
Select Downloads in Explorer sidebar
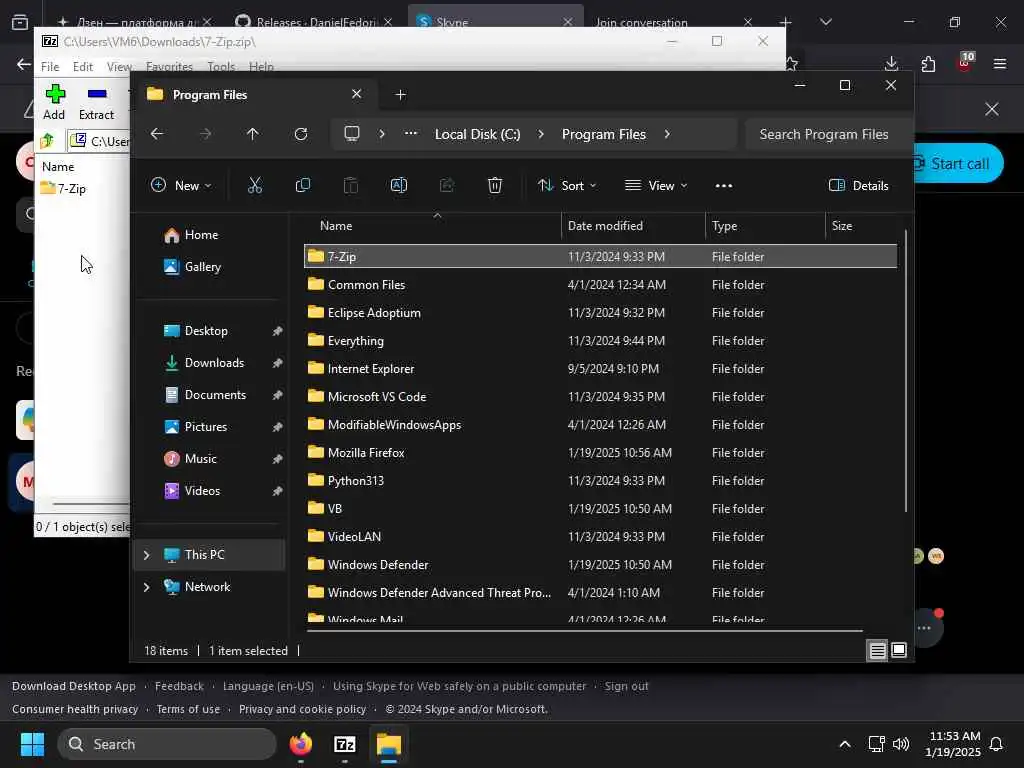pyautogui.click(x=214, y=362)
